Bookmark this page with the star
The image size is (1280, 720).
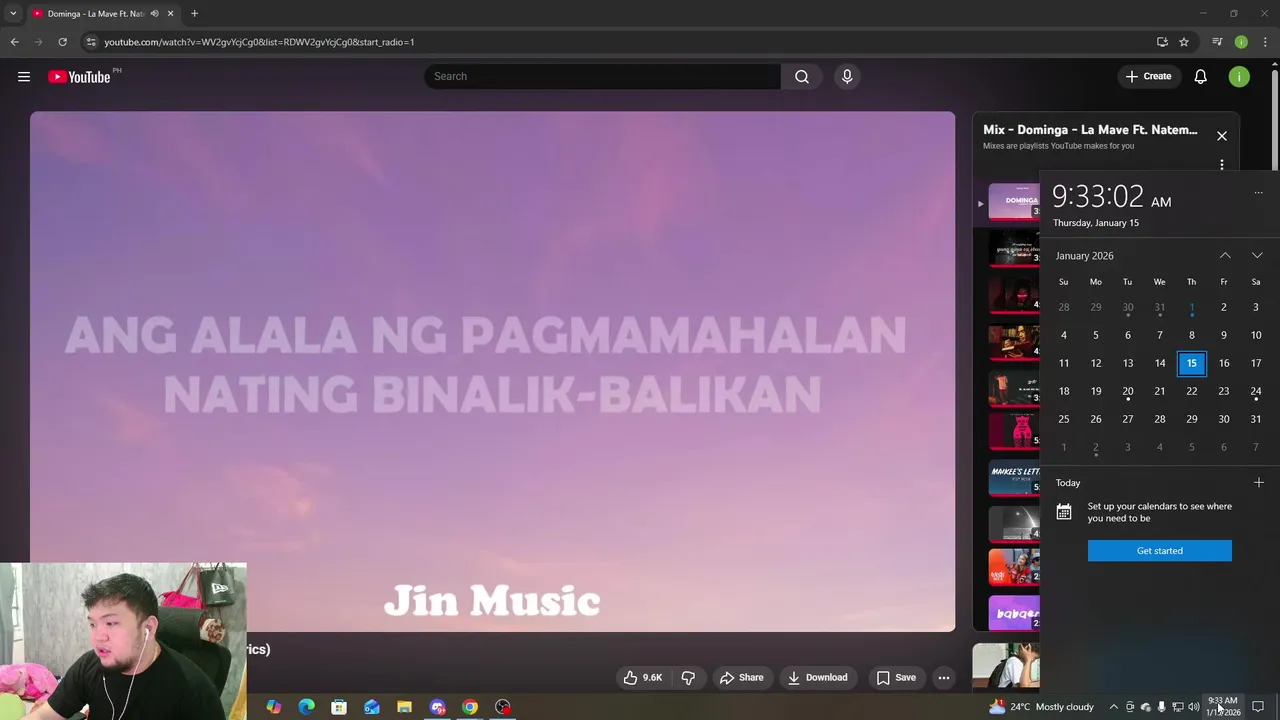(1184, 42)
